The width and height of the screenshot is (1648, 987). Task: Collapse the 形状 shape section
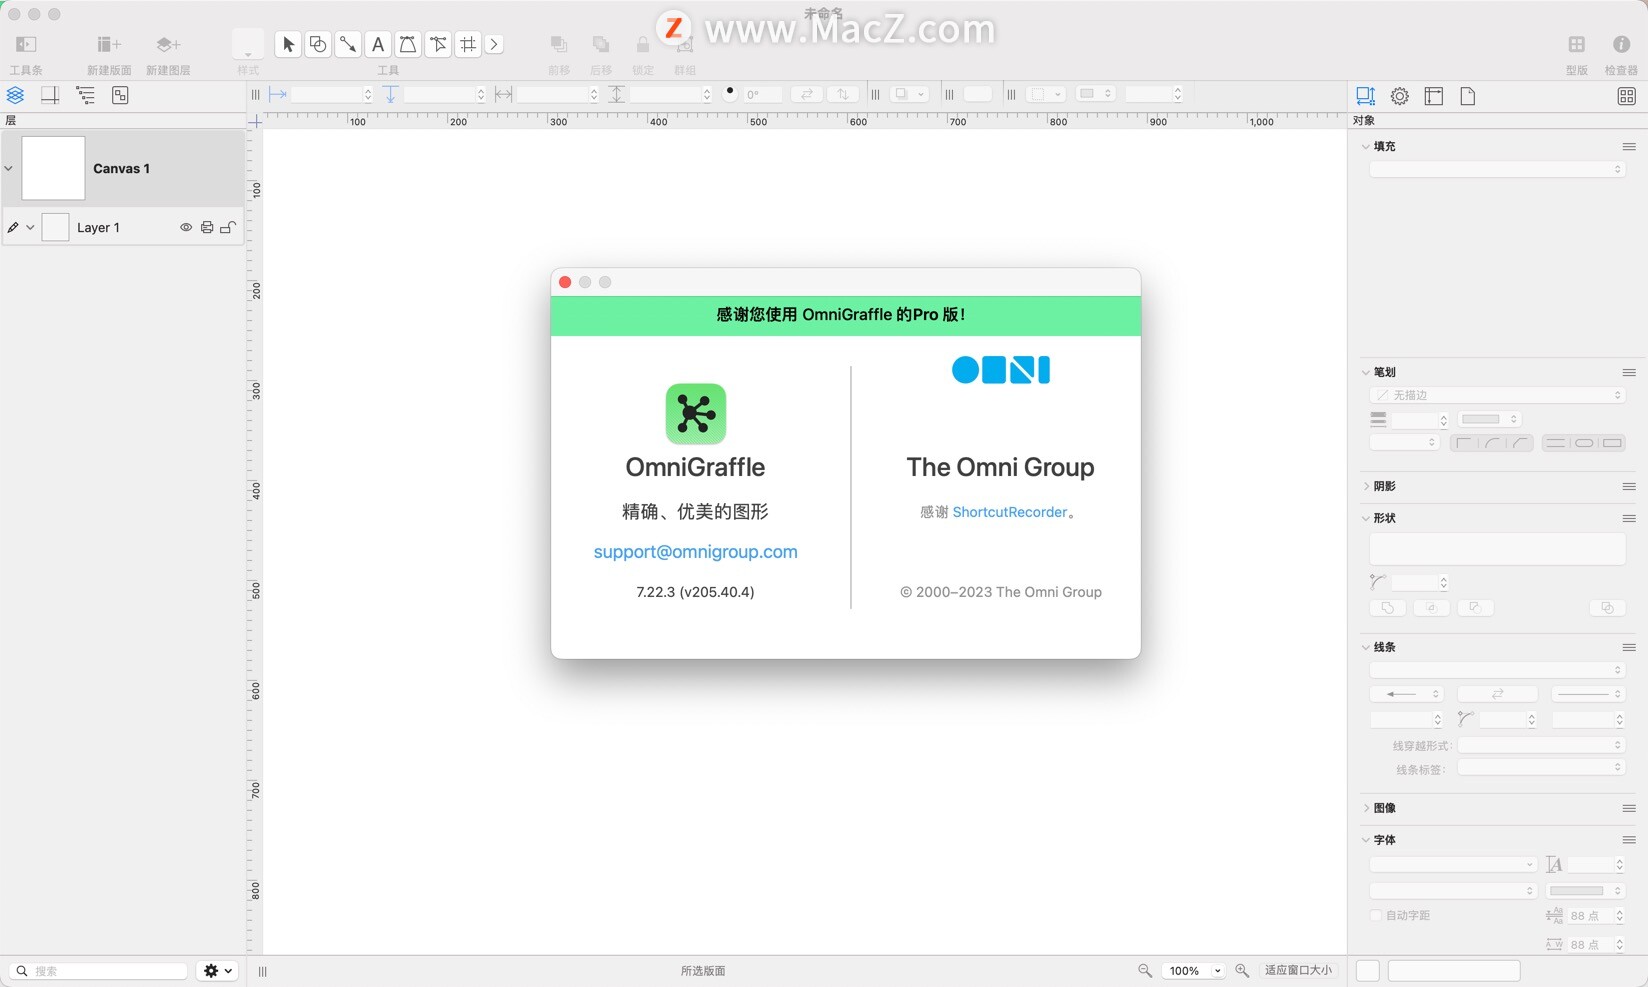tap(1366, 518)
